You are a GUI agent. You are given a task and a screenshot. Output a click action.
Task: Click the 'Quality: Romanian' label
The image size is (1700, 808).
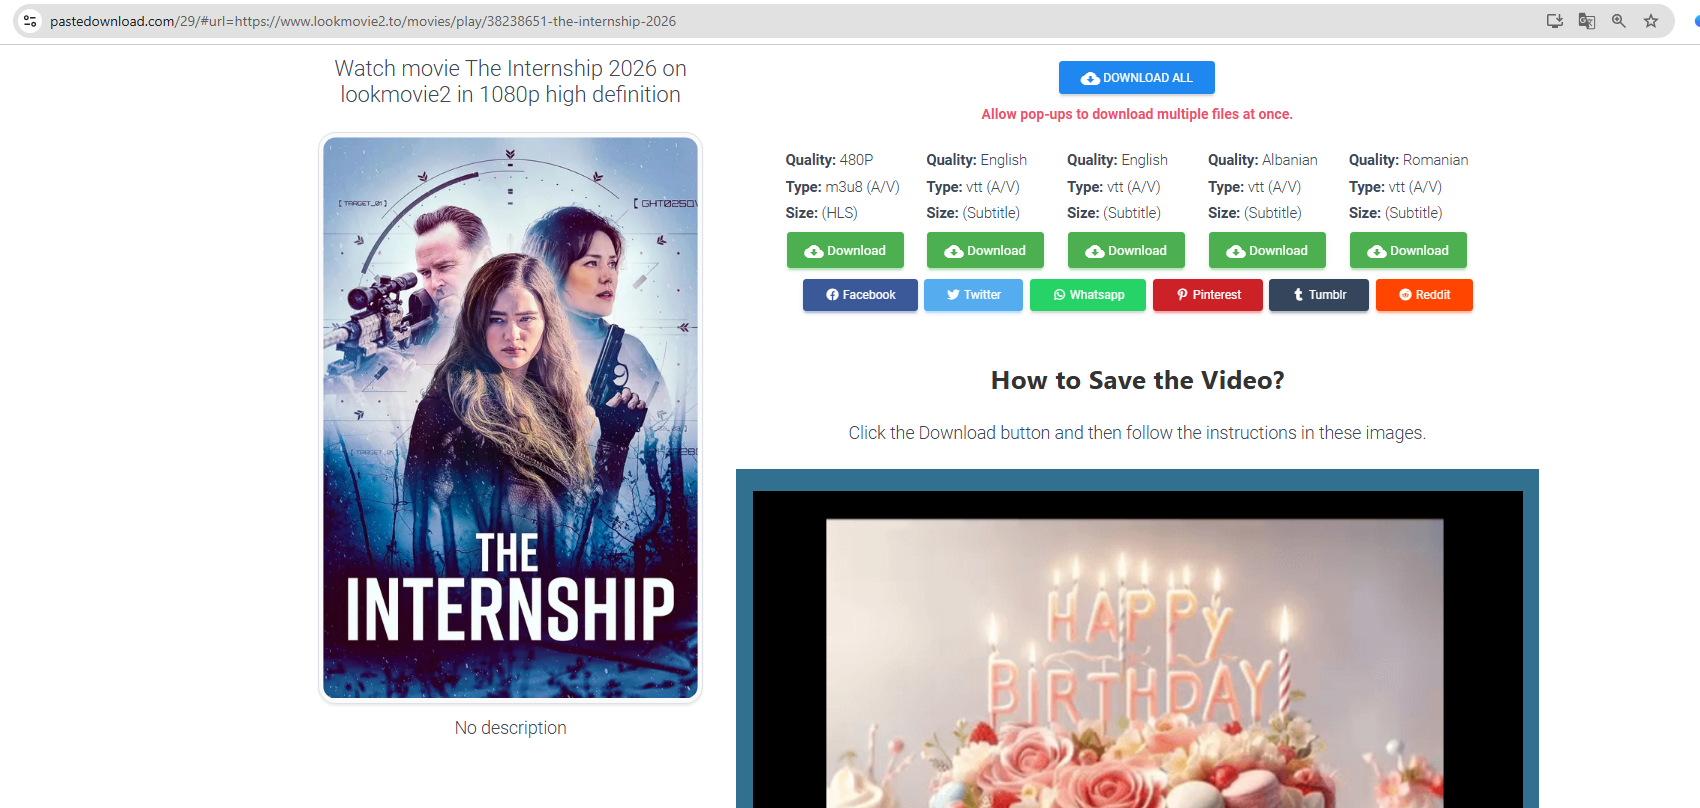(1408, 160)
